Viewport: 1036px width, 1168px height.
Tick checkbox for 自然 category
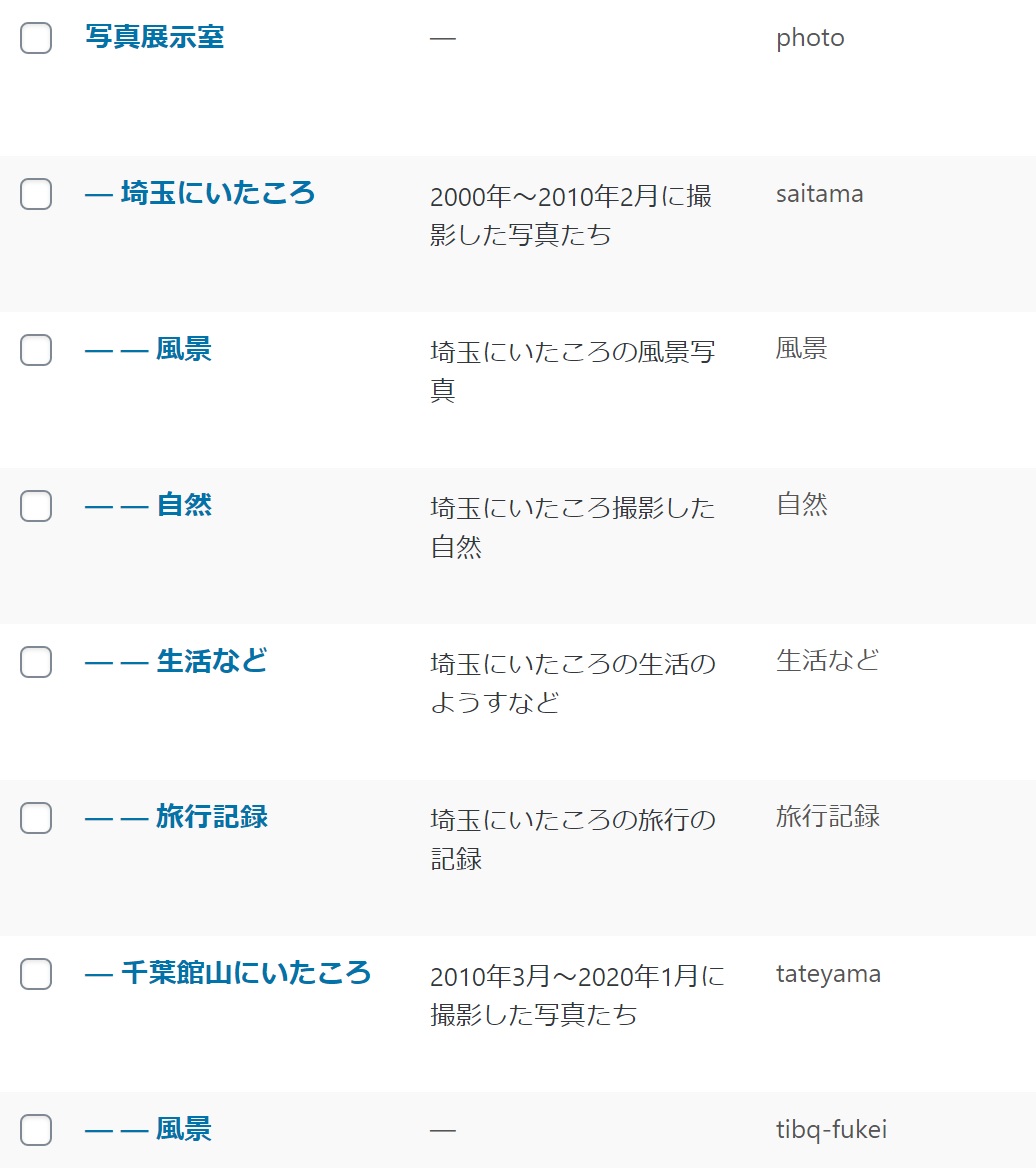[x=36, y=506]
